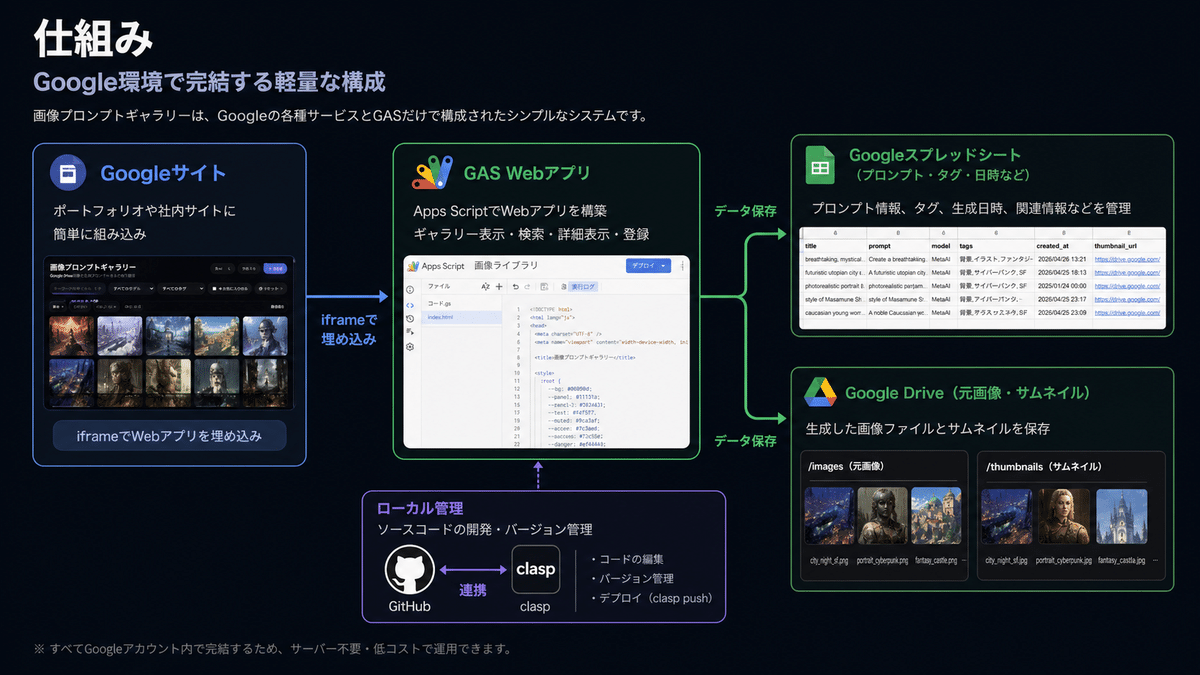The width and height of the screenshot is (1200, 675).
Task: Open the all tags dropdown in the gallery
Action: (181, 288)
